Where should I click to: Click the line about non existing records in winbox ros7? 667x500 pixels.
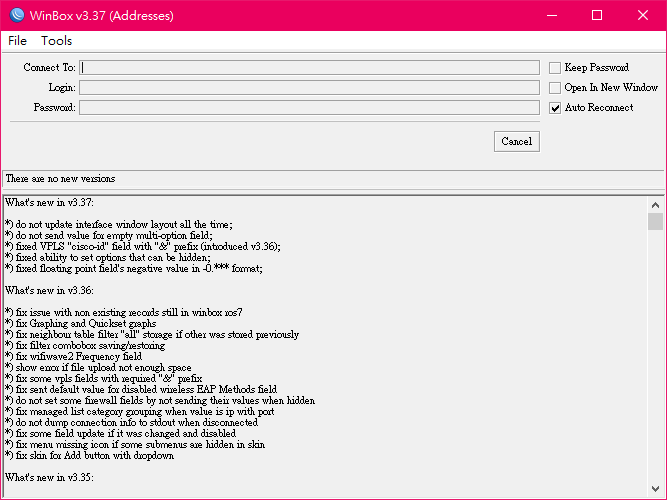click(124, 313)
